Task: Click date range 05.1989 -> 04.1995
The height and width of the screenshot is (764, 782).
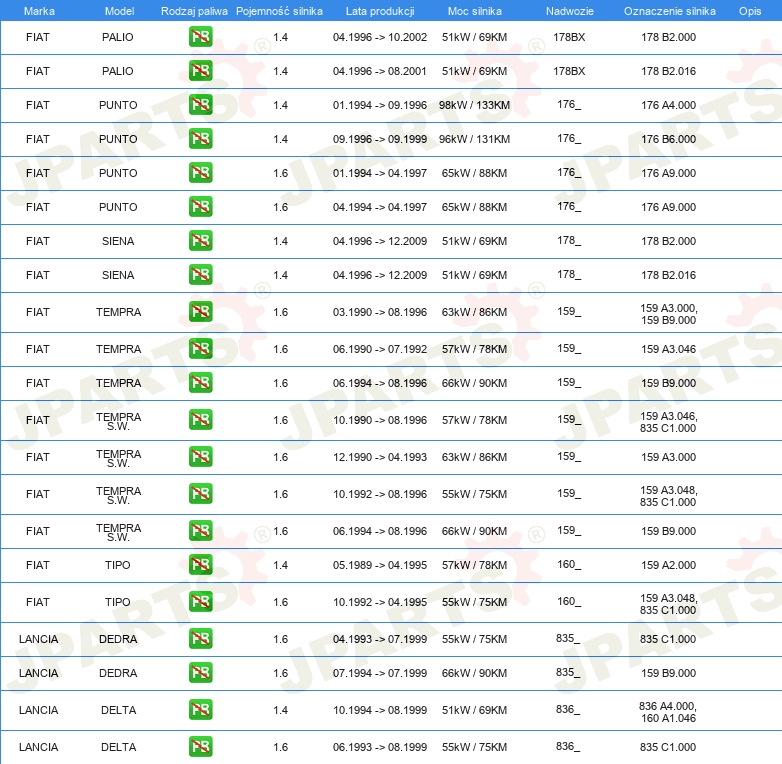Action: pos(380,565)
